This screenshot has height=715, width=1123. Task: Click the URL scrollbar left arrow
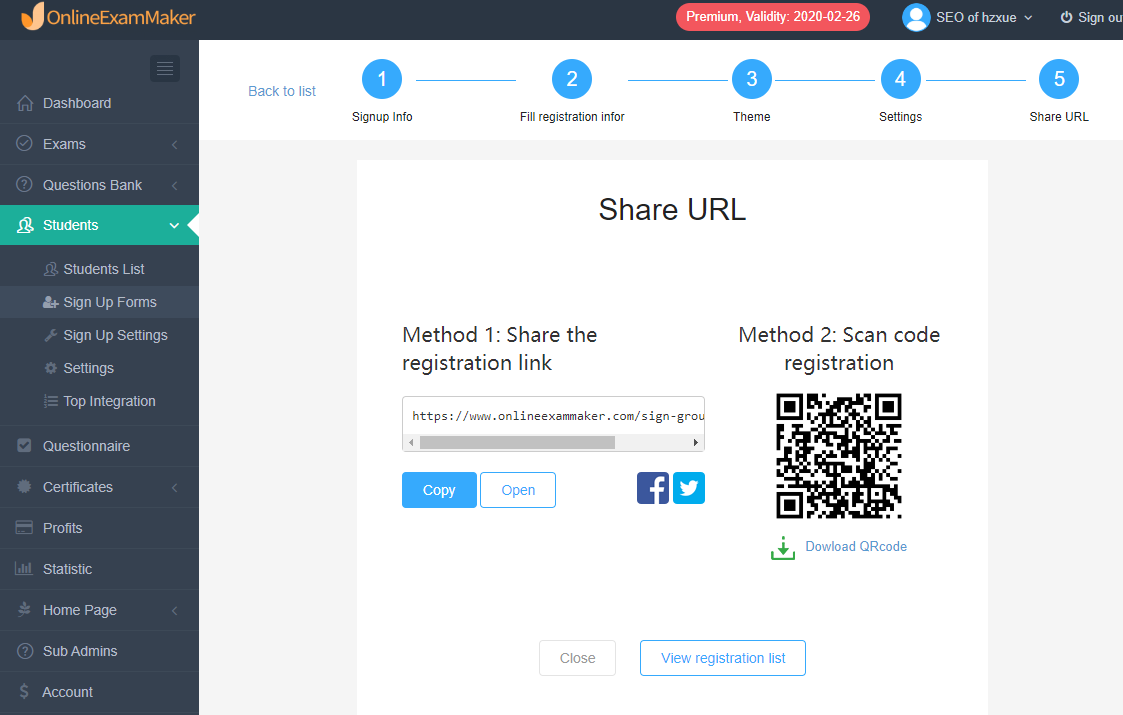coord(411,443)
